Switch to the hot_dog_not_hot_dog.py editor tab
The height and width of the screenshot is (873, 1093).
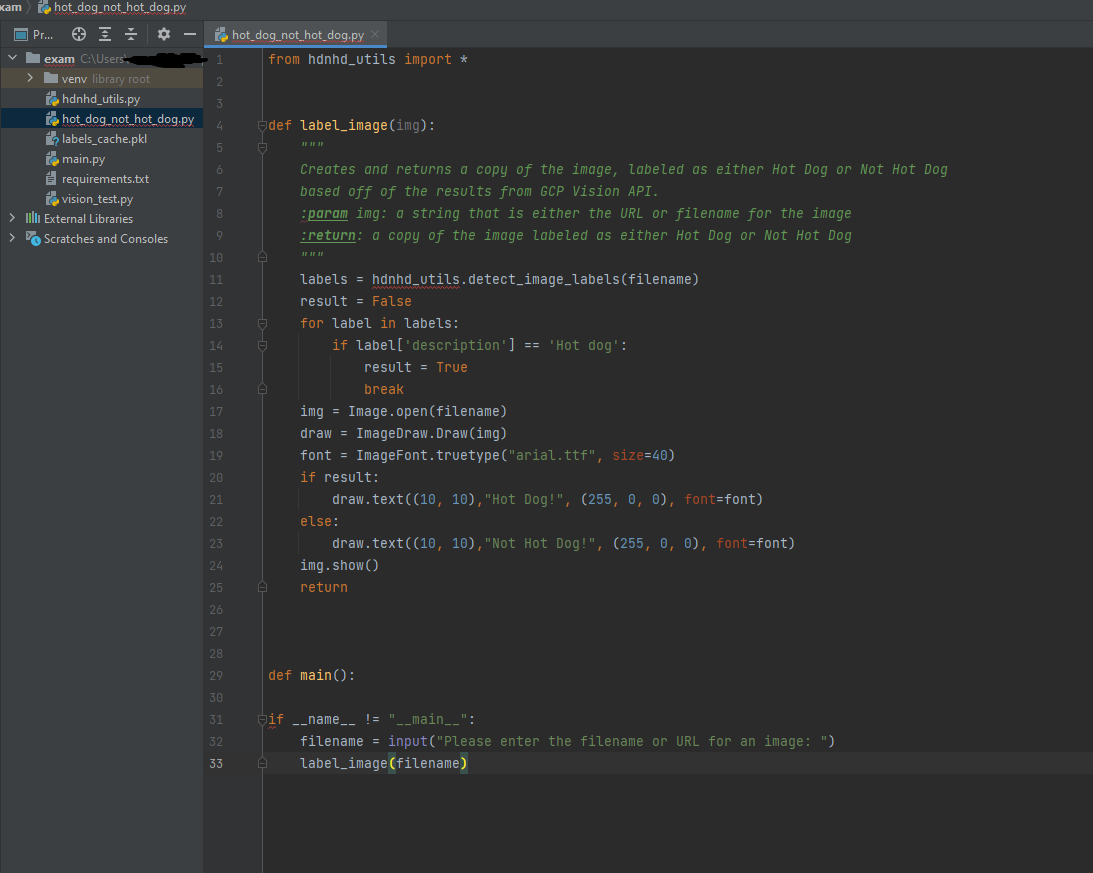pos(297,35)
